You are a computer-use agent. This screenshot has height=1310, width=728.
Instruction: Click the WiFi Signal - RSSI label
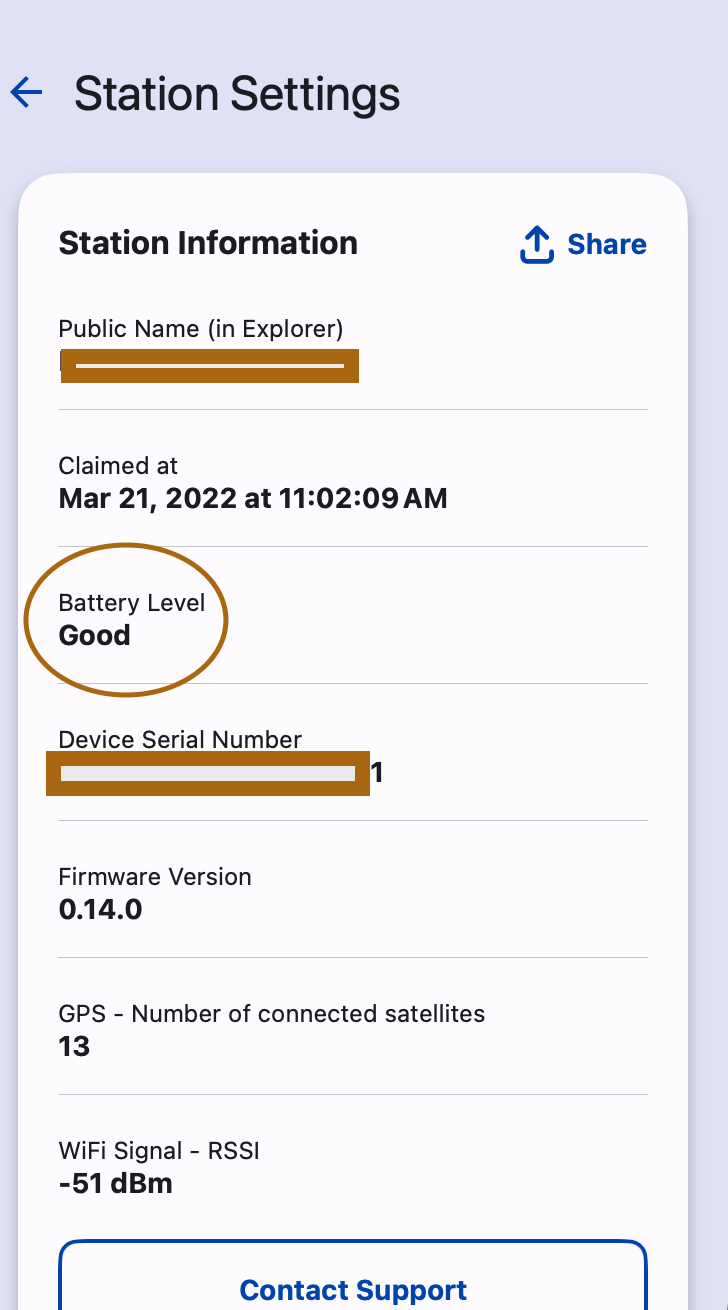159,1151
